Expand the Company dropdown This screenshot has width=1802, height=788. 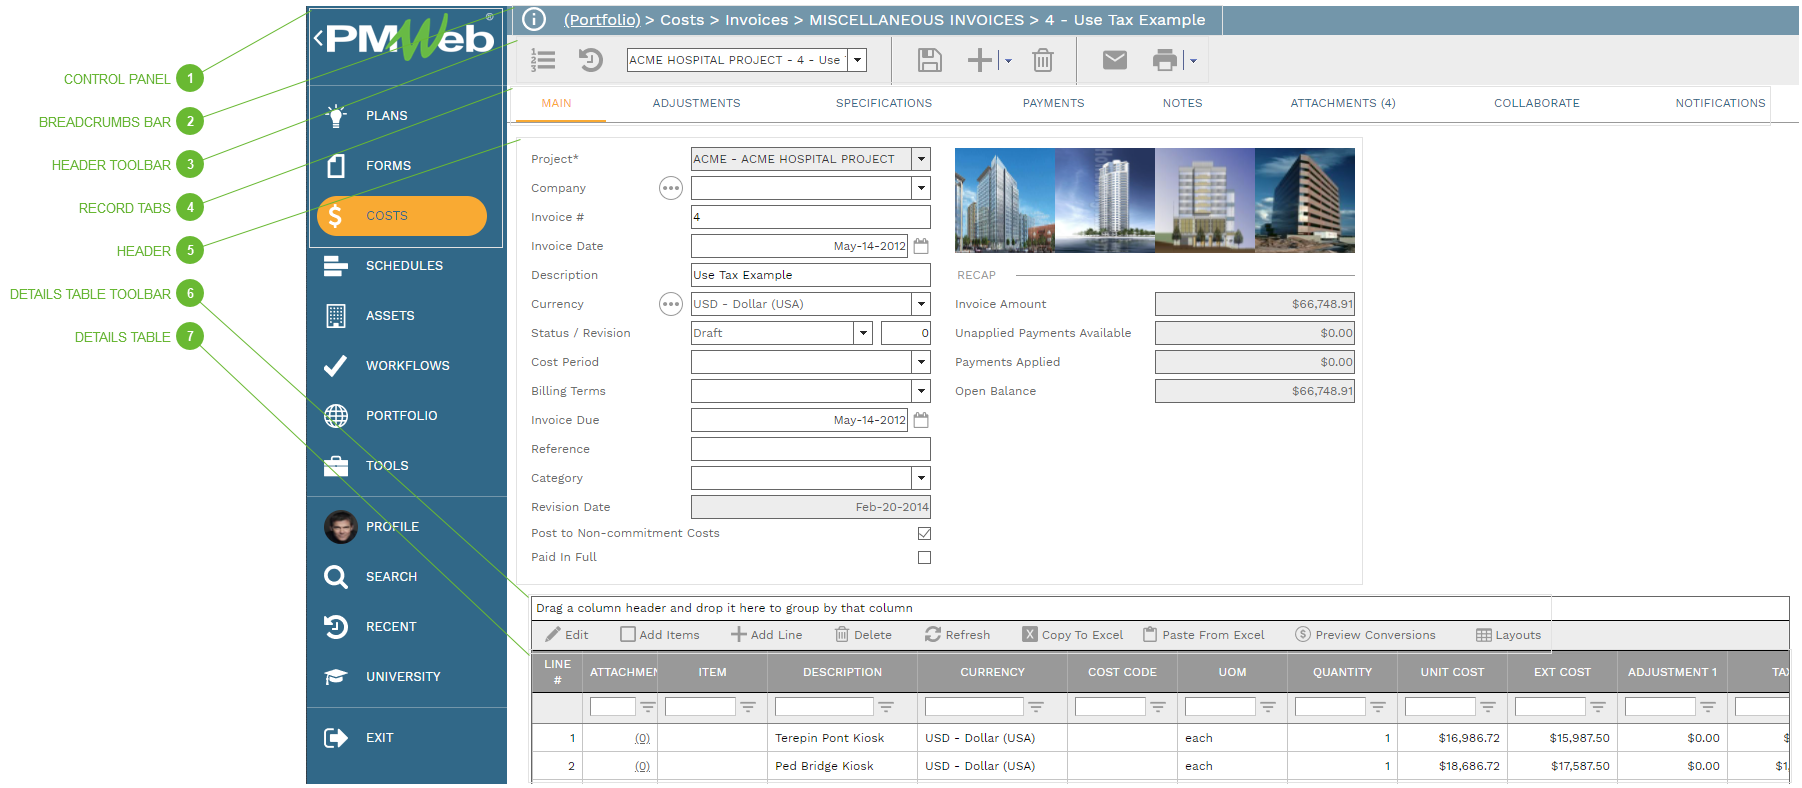[921, 188]
